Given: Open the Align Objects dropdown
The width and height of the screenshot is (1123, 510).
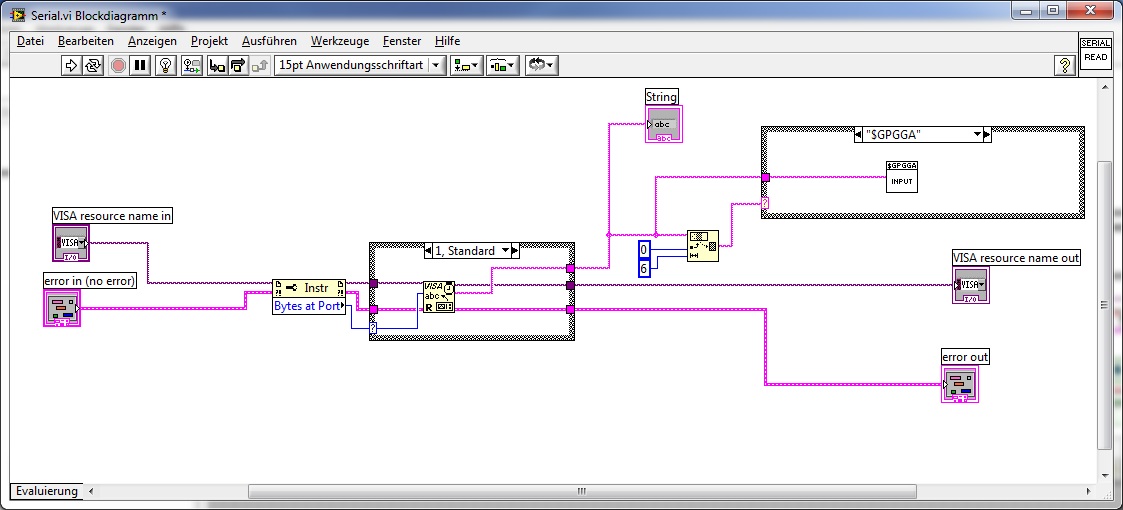Looking at the screenshot, I should 466,65.
